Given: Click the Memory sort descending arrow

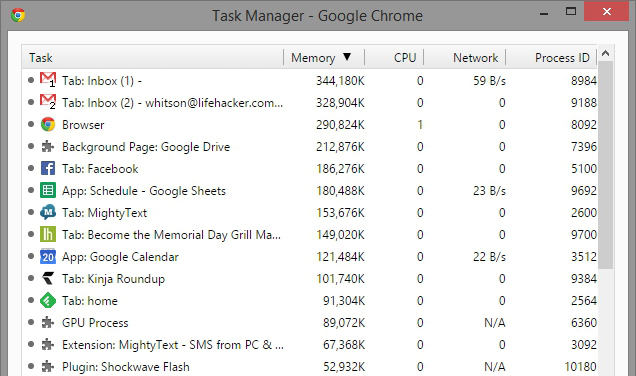Looking at the screenshot, I should click(347, 57).
